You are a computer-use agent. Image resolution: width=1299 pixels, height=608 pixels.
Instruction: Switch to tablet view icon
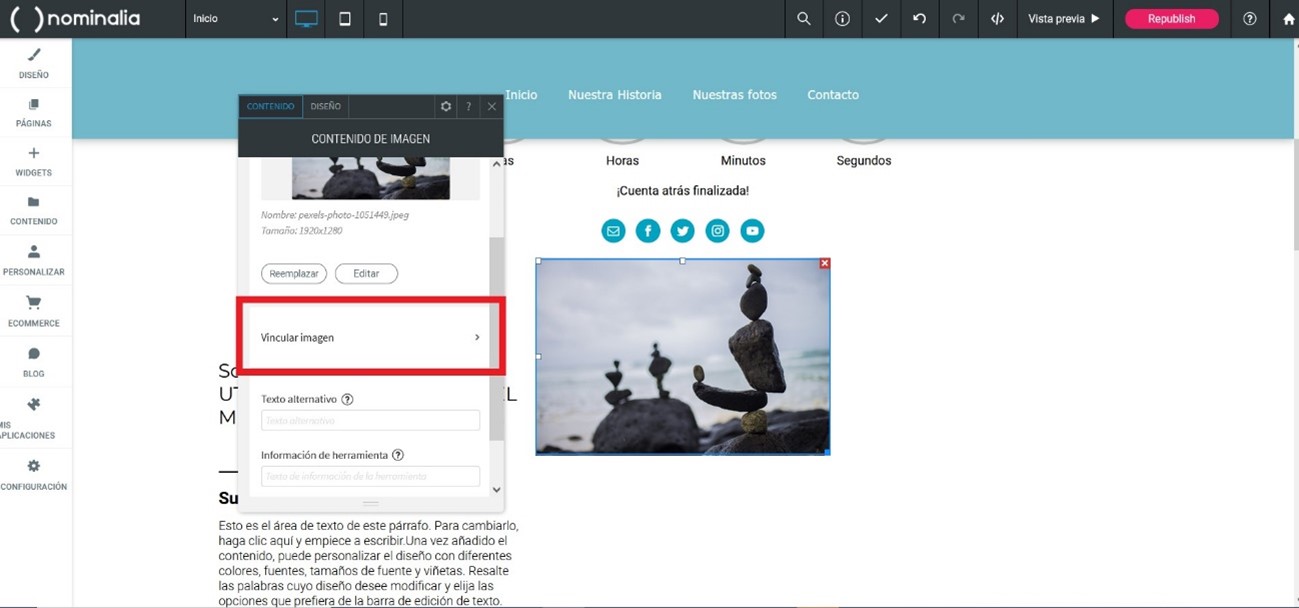tap(345, 19)
